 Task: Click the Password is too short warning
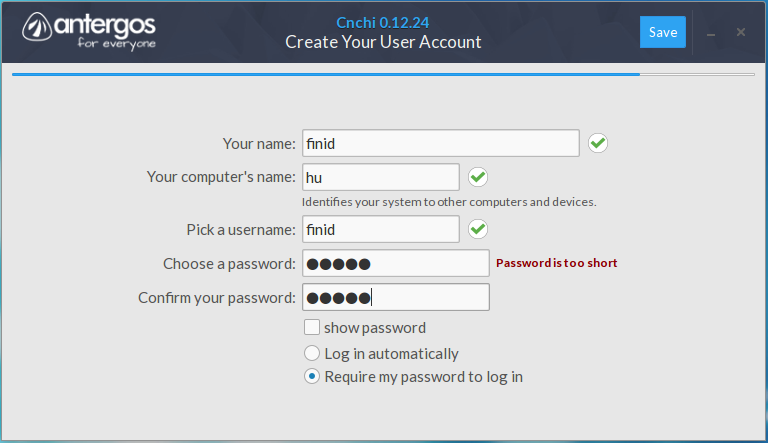coord(556,263)
